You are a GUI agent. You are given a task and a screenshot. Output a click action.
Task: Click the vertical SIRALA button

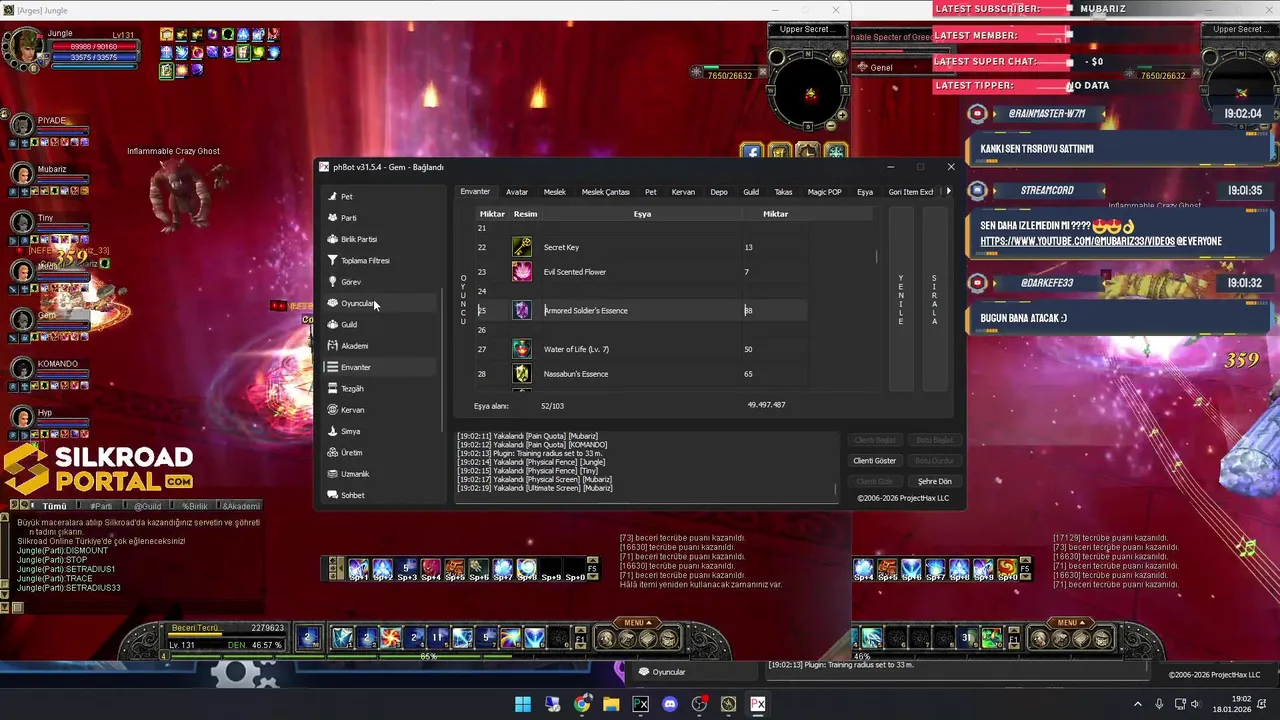click(x=935, y=299)
